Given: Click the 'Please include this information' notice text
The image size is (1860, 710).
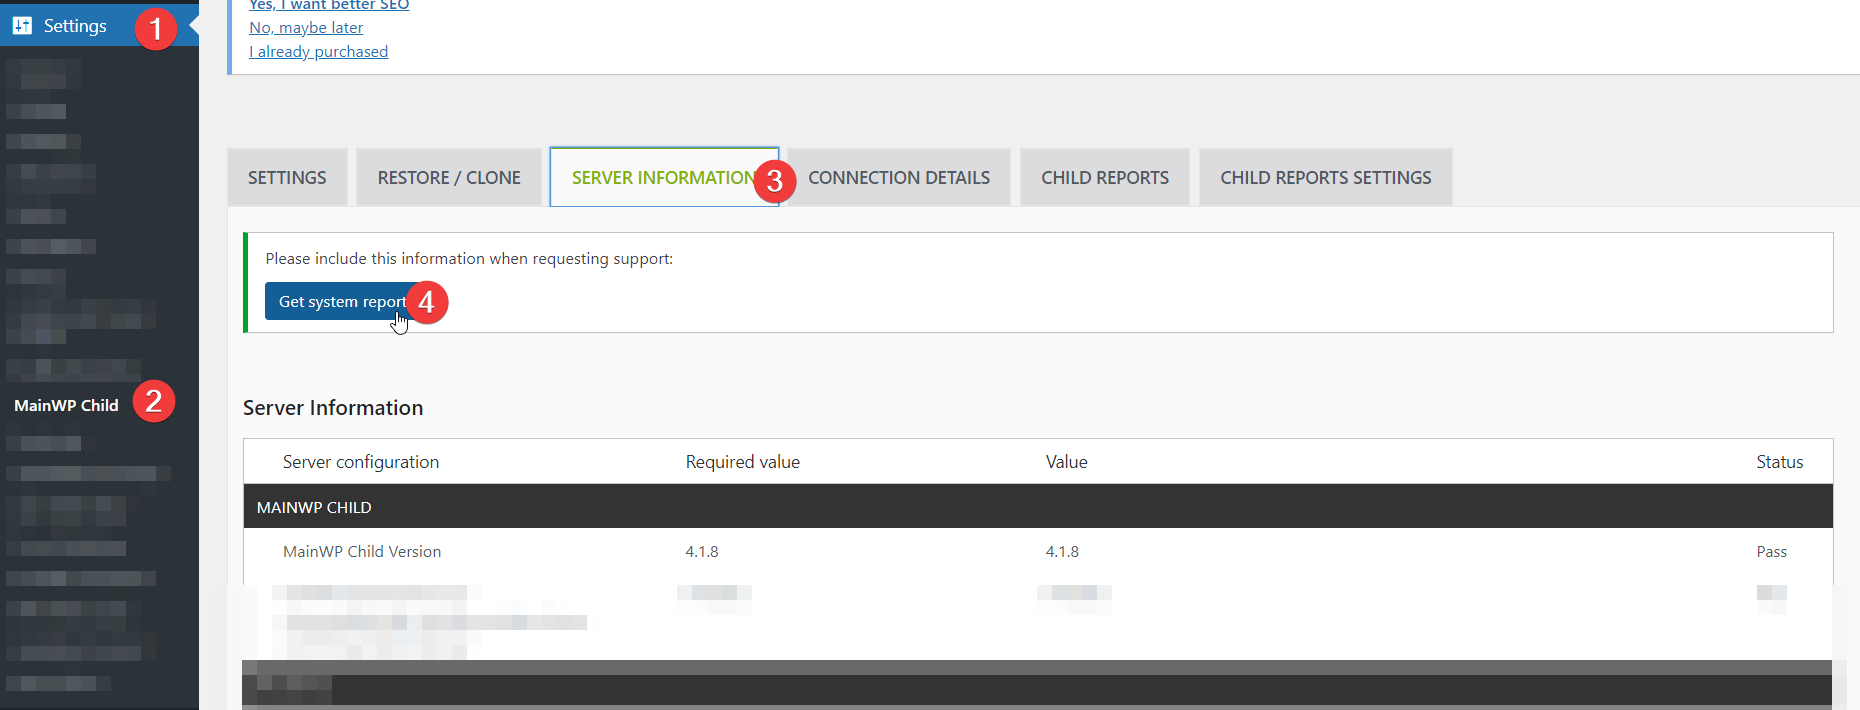Looking at the screenshot, I should click(x=469, y=258).
